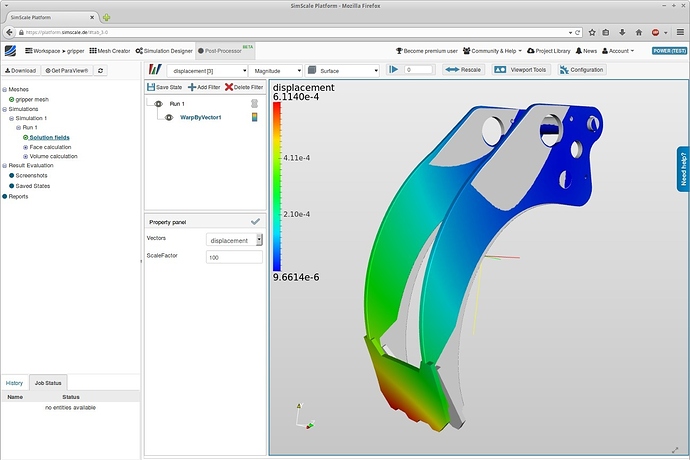Collapse the Simulations tree node
This screenshot has width=690, height=460.
(x=4, y=109)
